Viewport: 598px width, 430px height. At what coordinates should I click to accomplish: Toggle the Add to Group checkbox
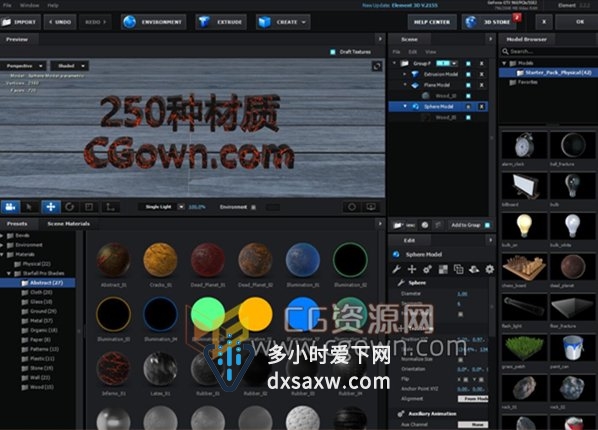pyautogui.click(x=487, y=225)
